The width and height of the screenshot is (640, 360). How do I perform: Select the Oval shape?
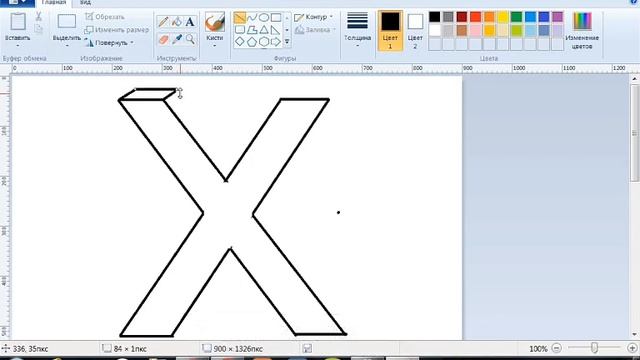point(264,18)
